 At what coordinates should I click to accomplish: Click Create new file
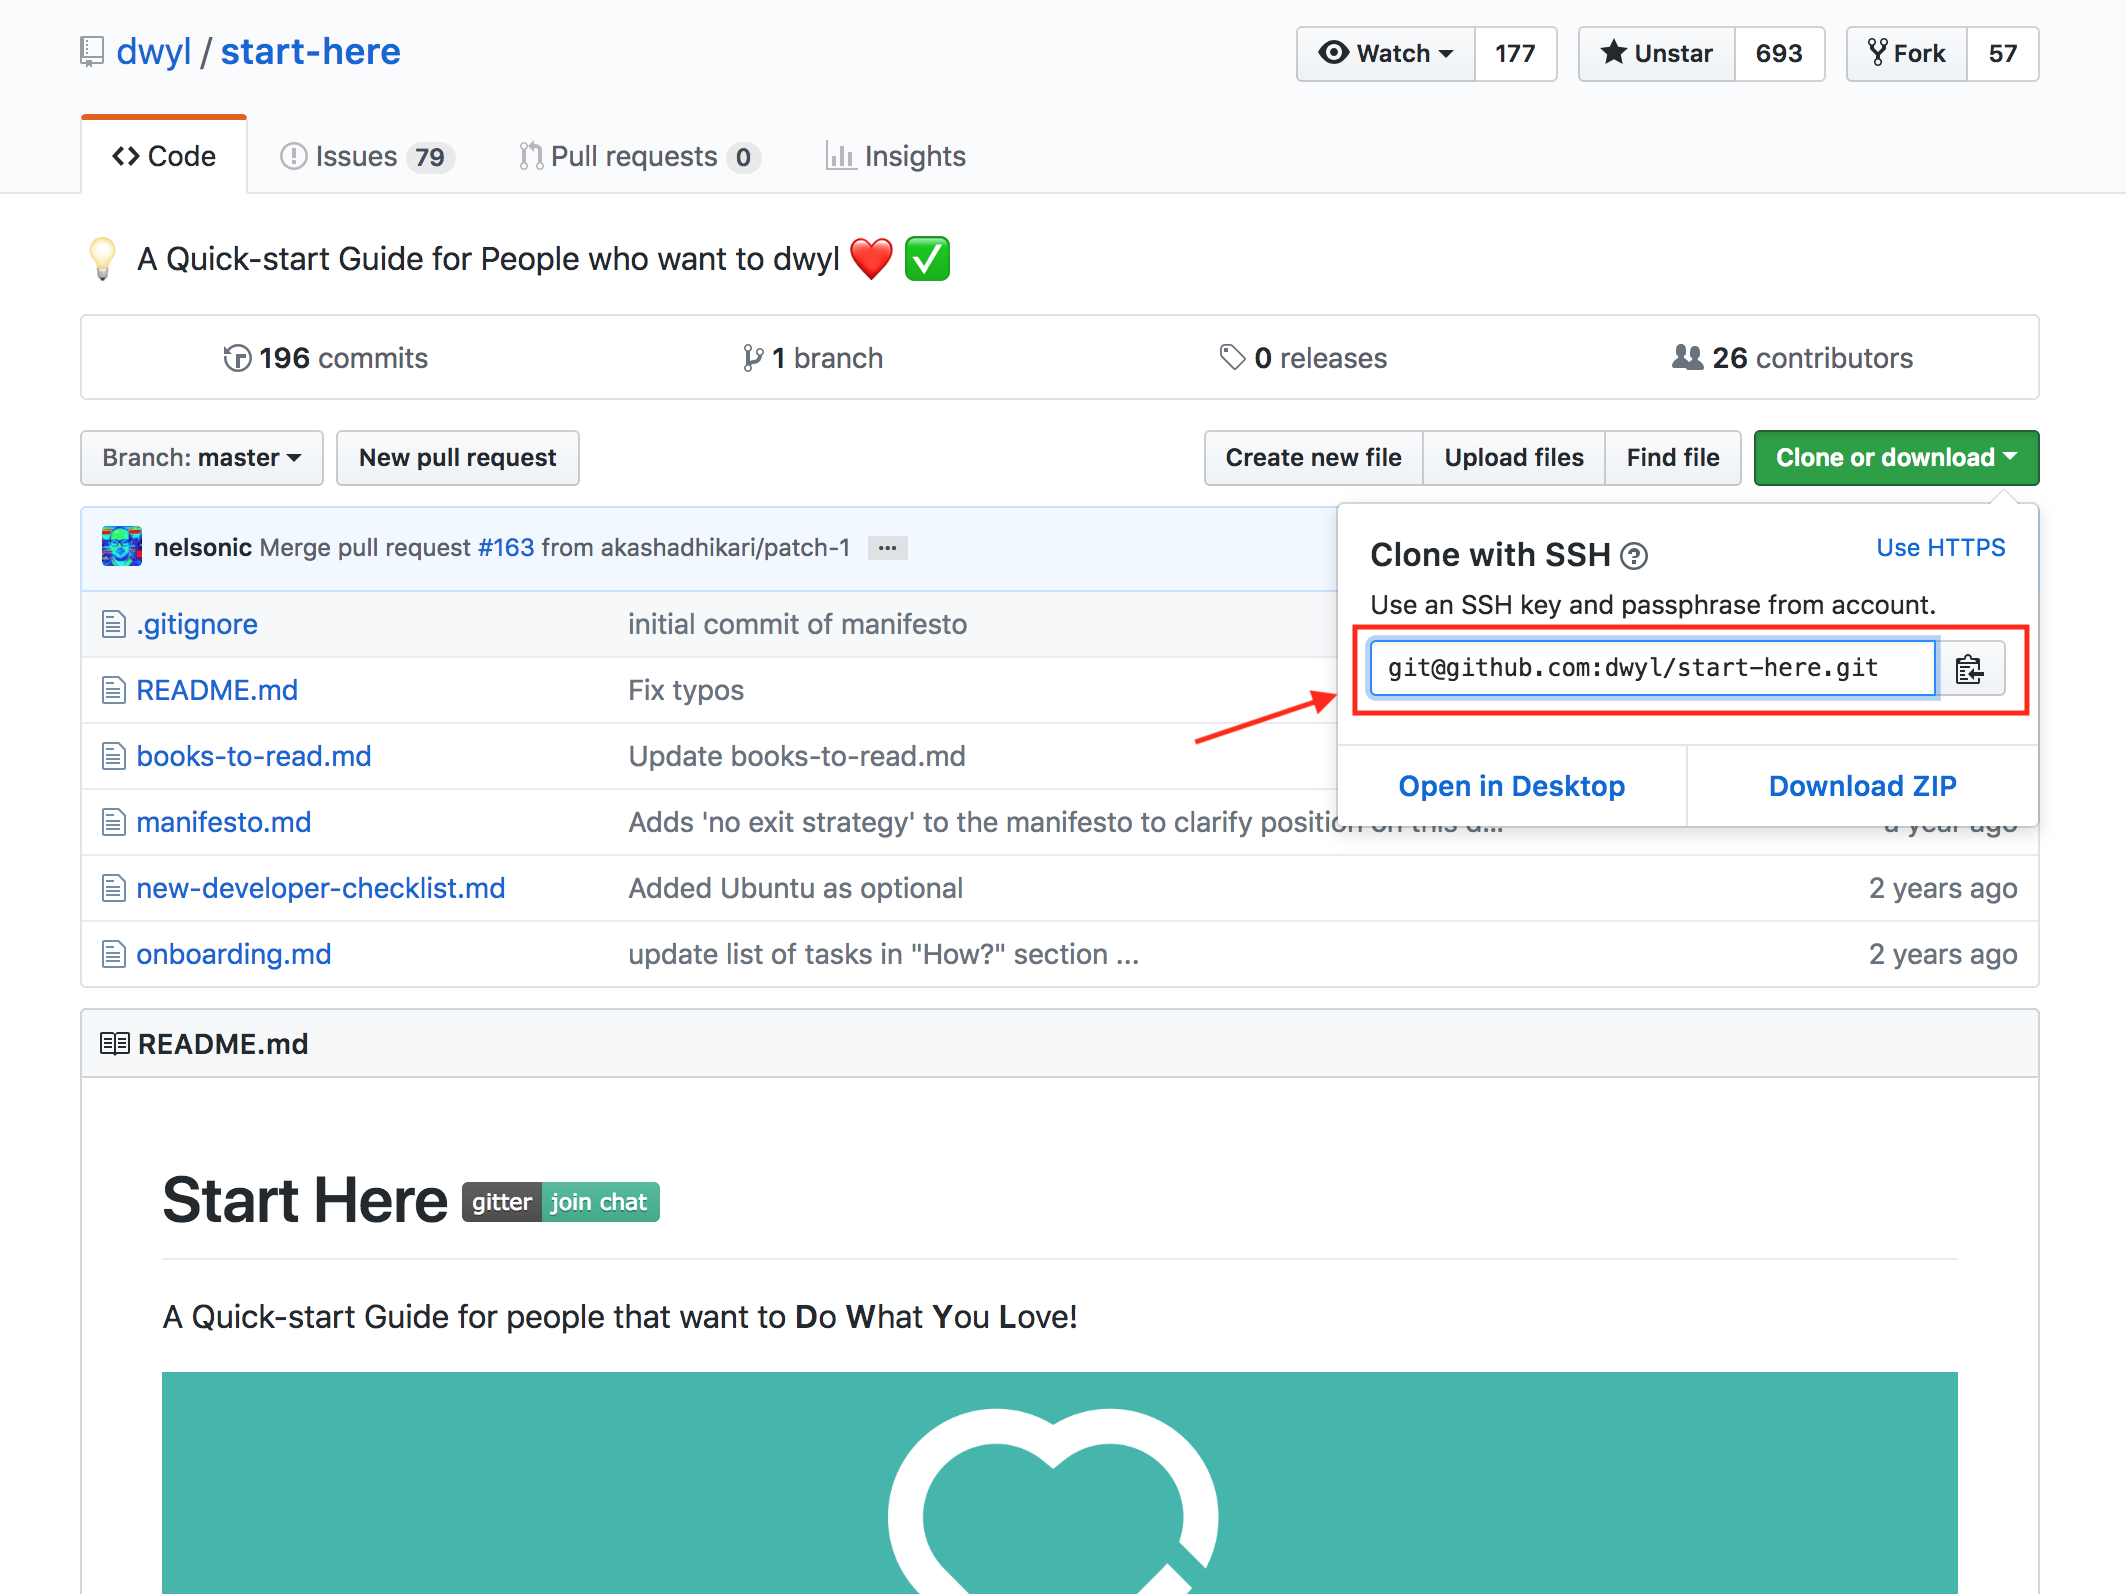1314,458
